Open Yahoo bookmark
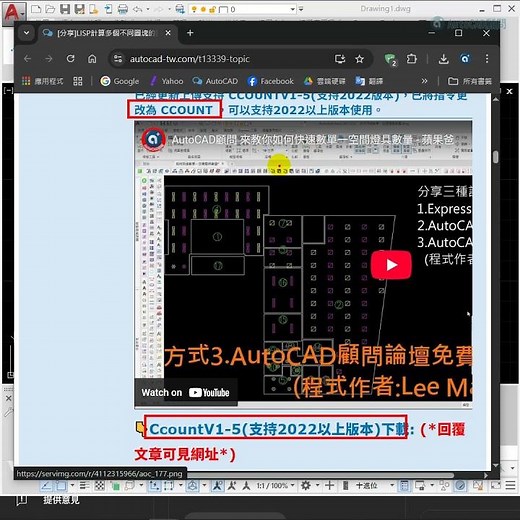Viewport: 520px width, 520px height. pyautogui.click(x=166, y=81)
